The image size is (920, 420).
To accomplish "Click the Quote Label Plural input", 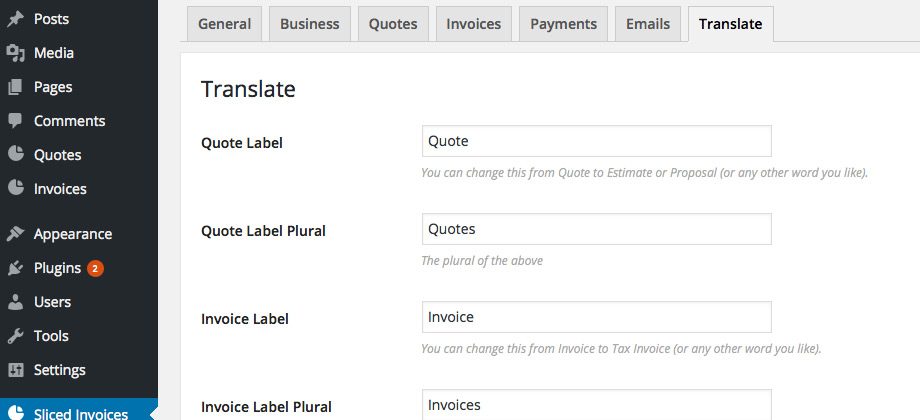I will (597, 229).
